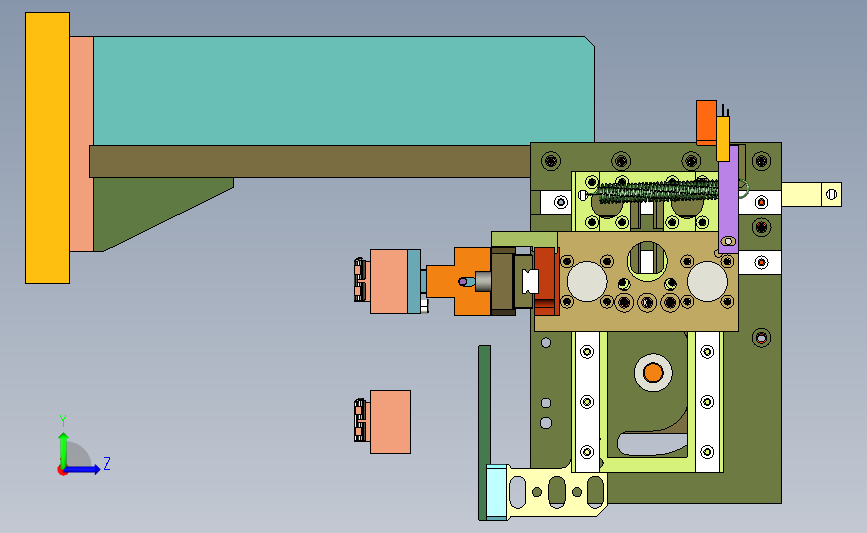
Task: Click the curved slot in lower plate
Action: (652, 443)
